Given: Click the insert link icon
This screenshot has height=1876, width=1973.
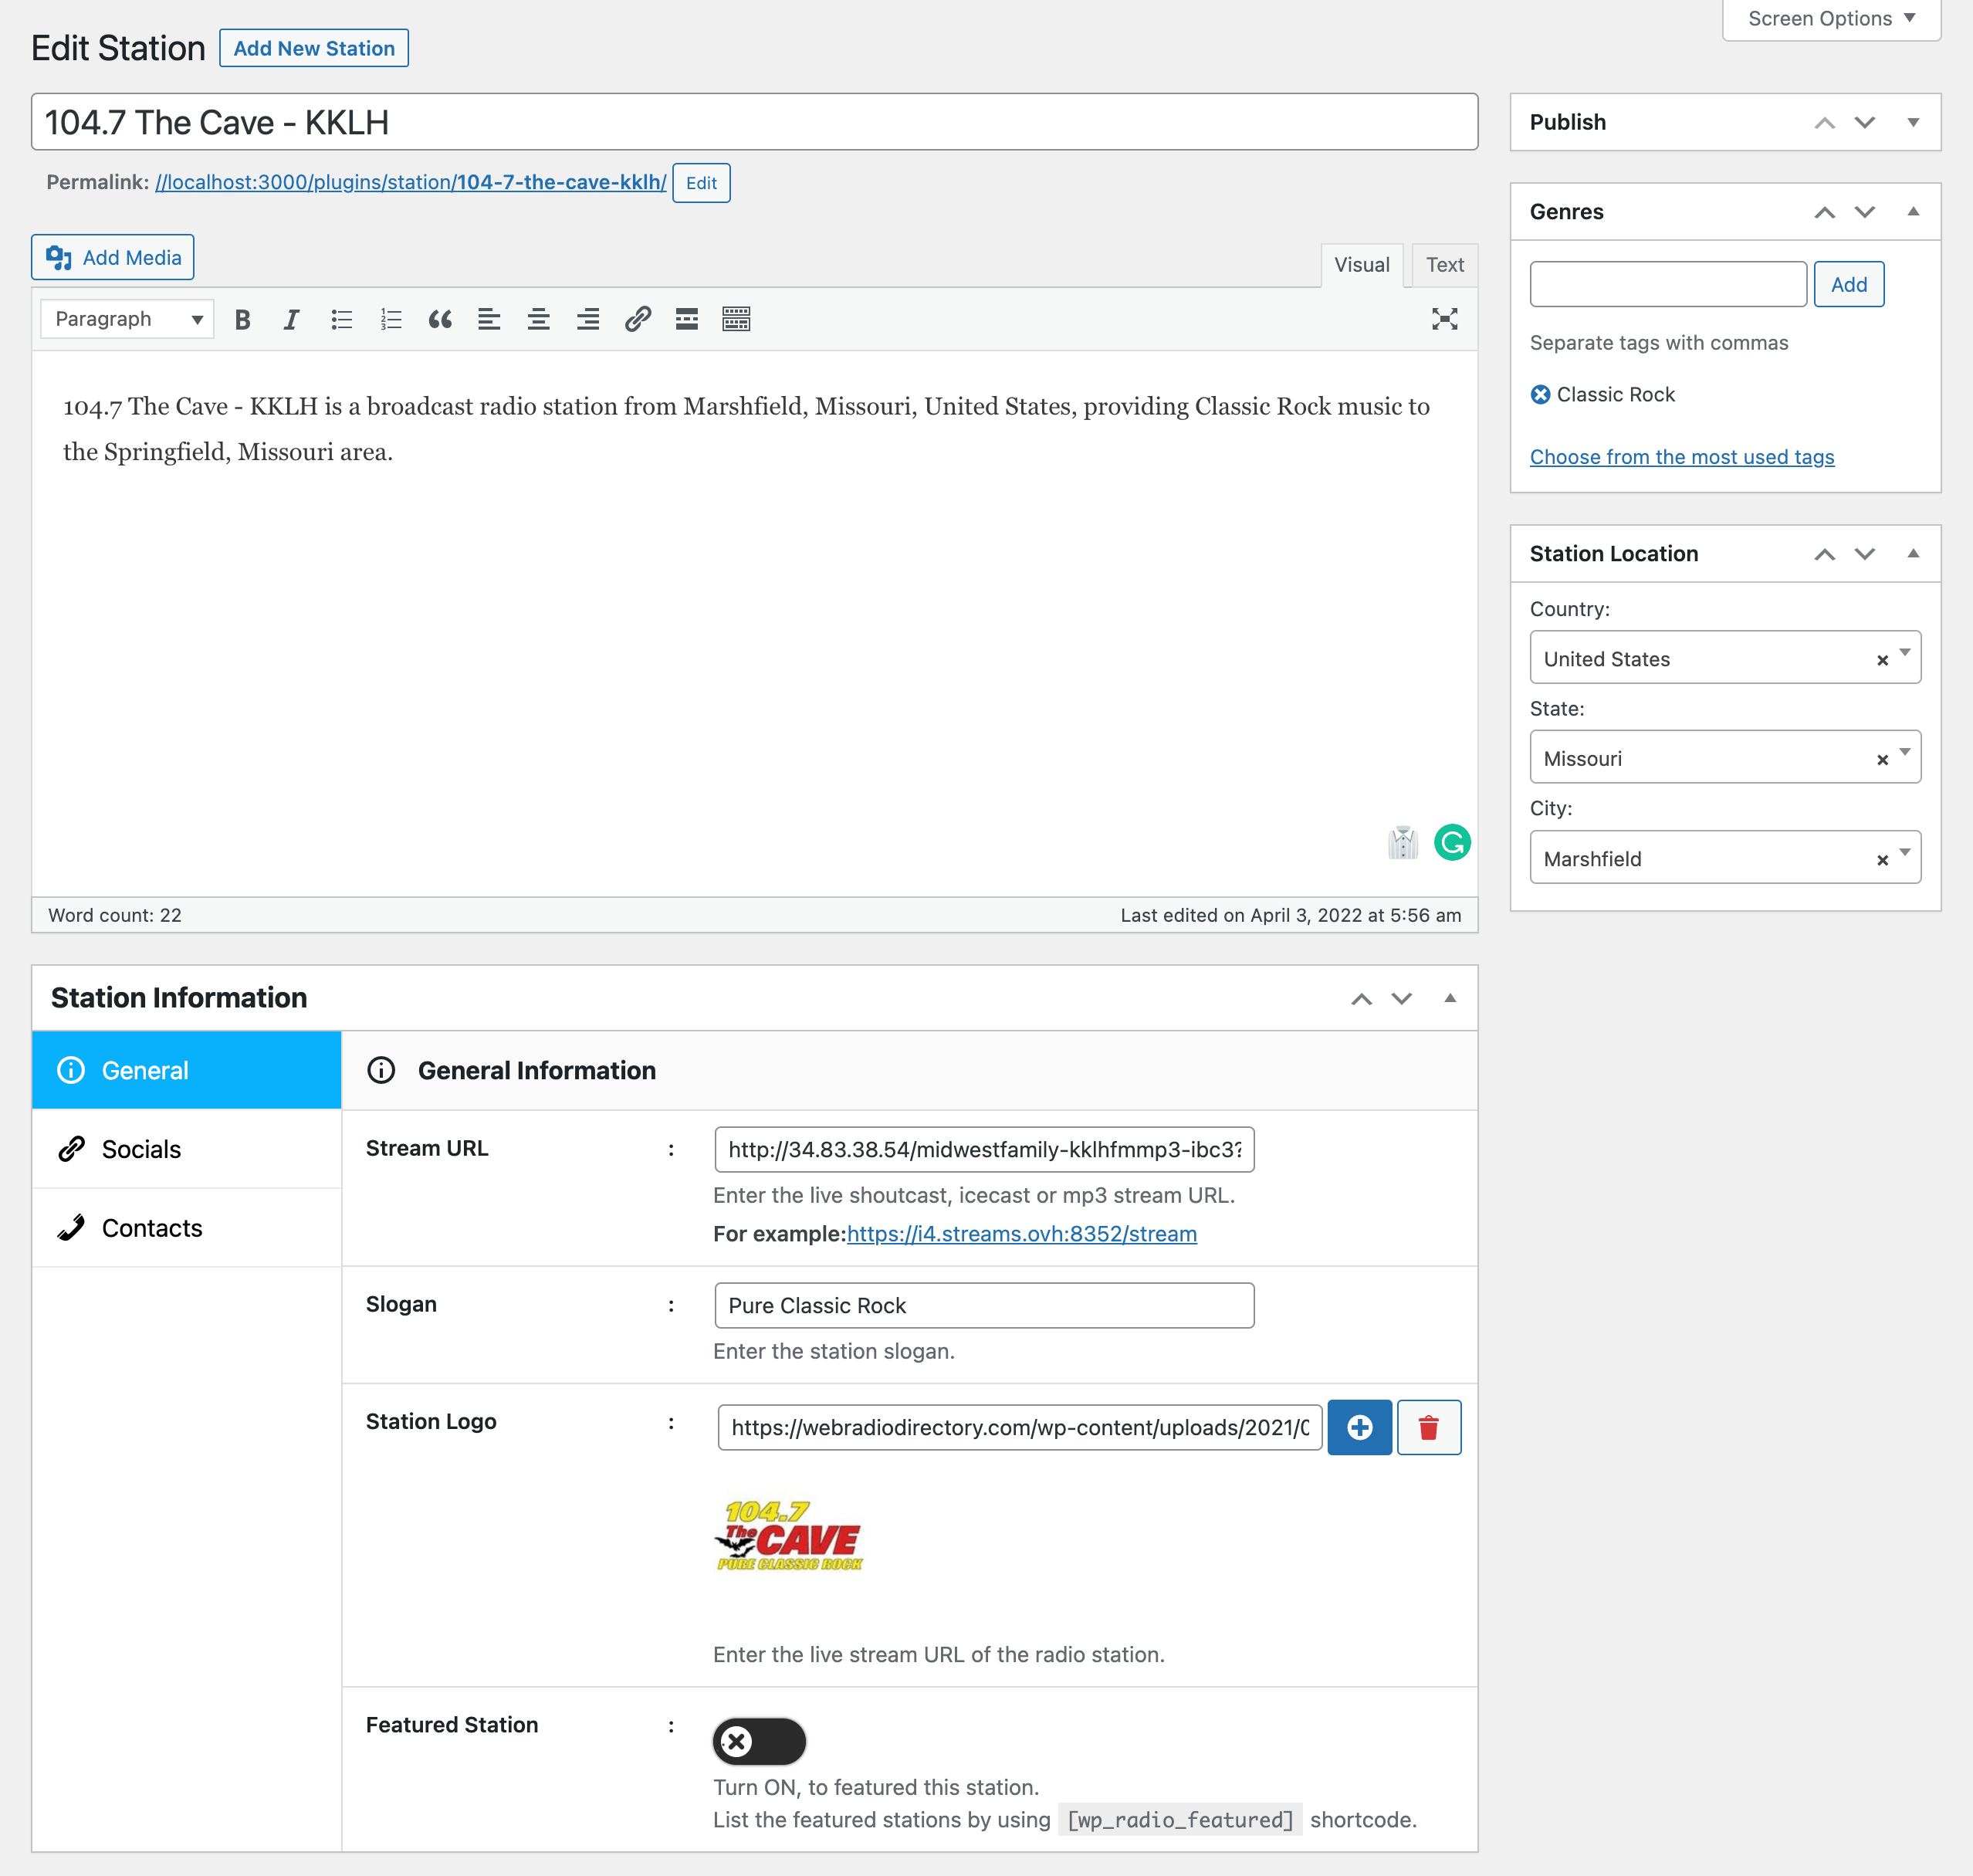Looking at the screenshot, I should [637, 319].
